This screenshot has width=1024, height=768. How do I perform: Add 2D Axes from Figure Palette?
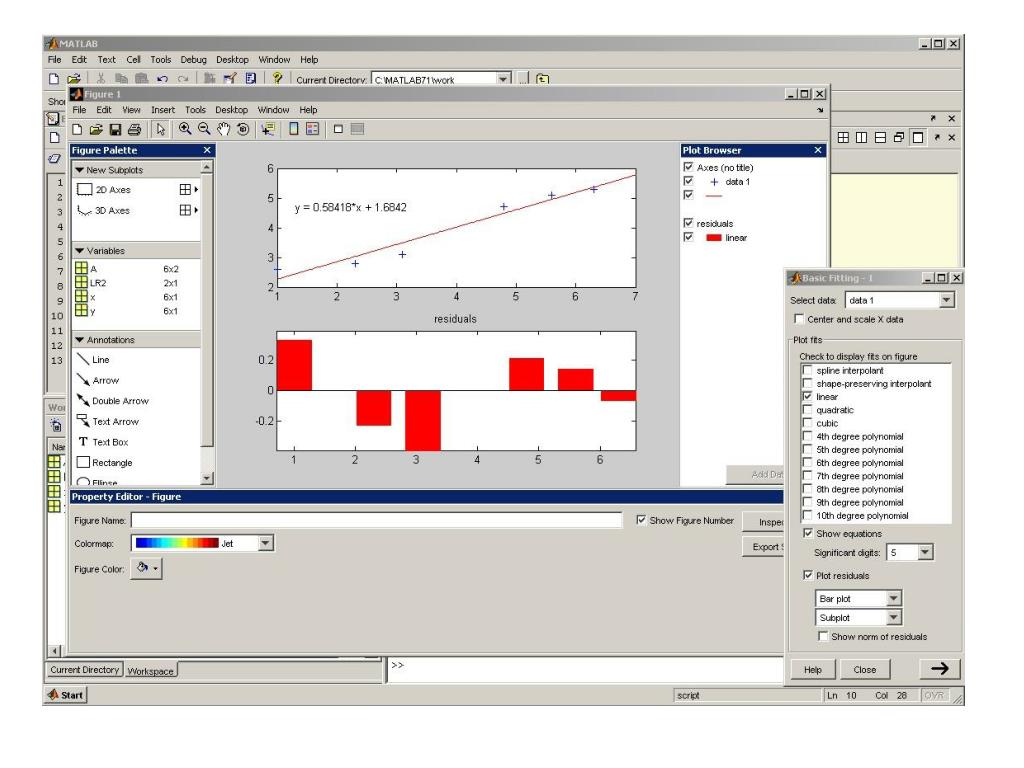coord(104,189)
